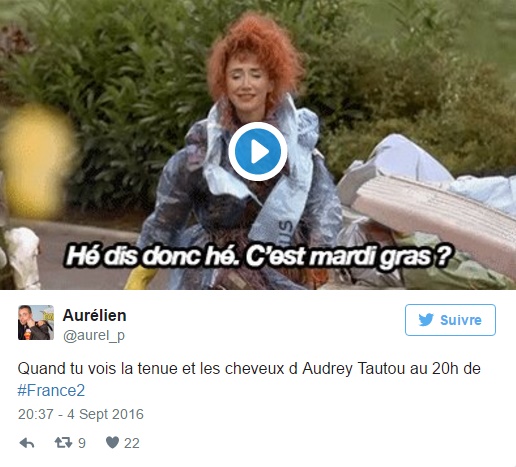The width and height of the screenshot is (516, 467).
Task: Click the mattress on the video's right
Action: [433, 213]
